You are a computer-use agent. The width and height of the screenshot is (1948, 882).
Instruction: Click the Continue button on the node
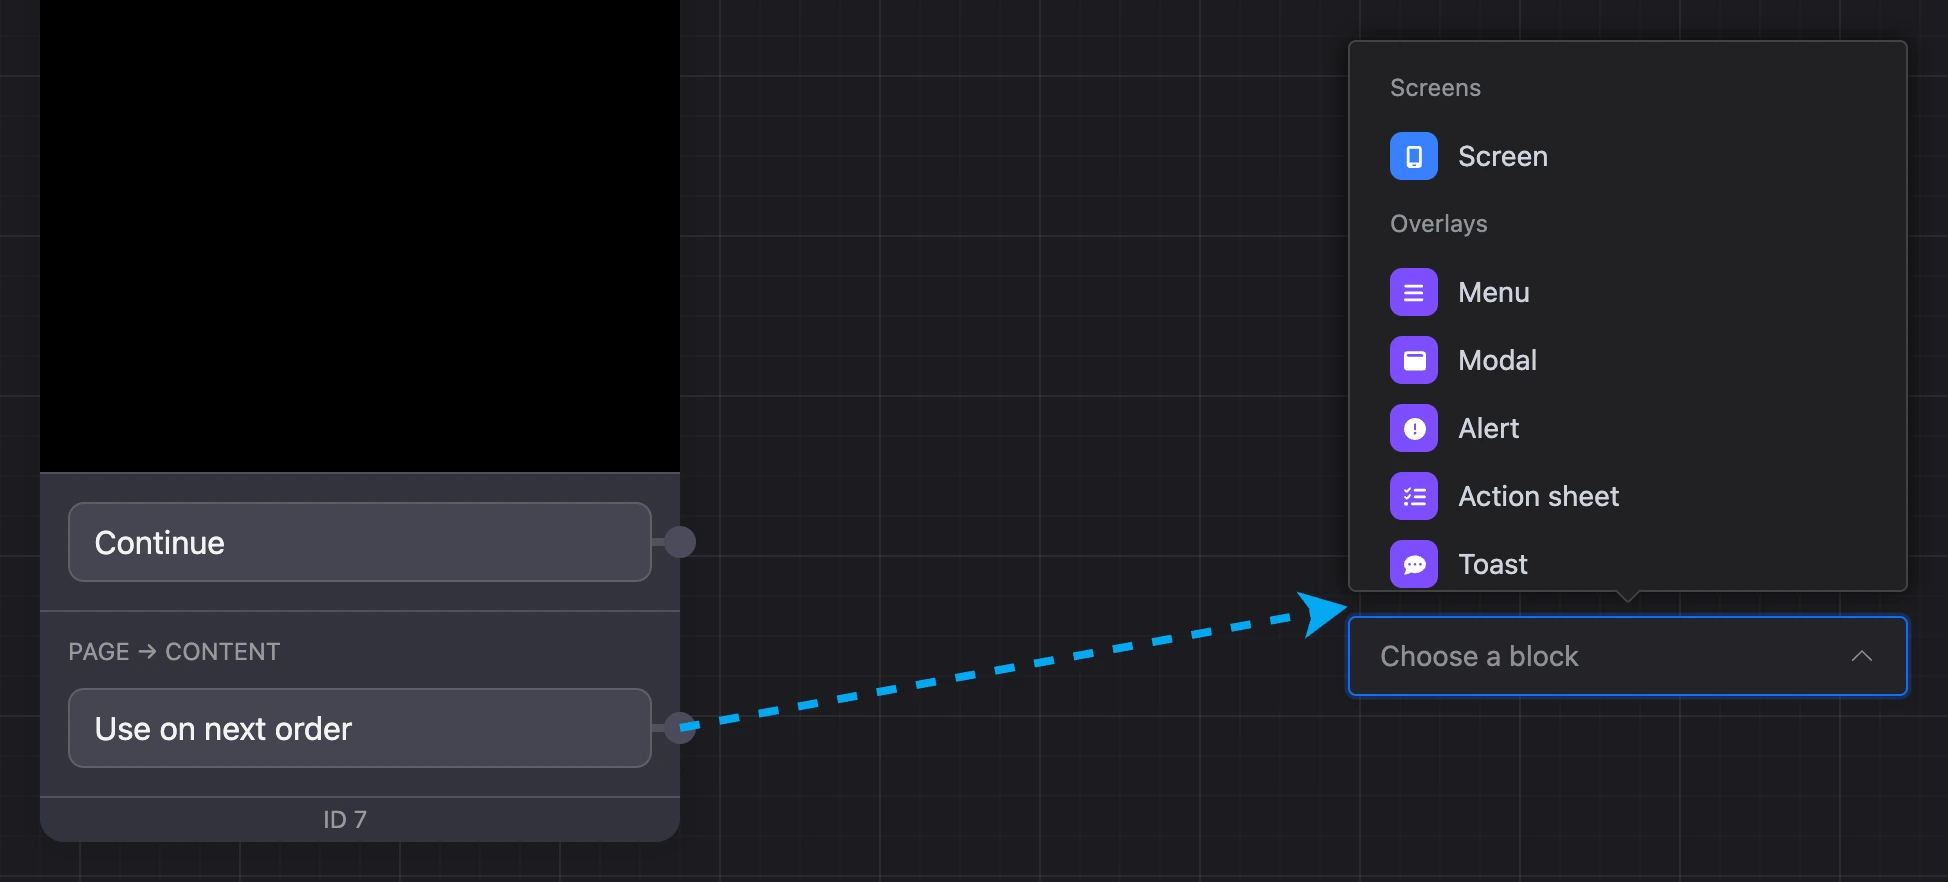pyautogui.click(x=360, y=542)
